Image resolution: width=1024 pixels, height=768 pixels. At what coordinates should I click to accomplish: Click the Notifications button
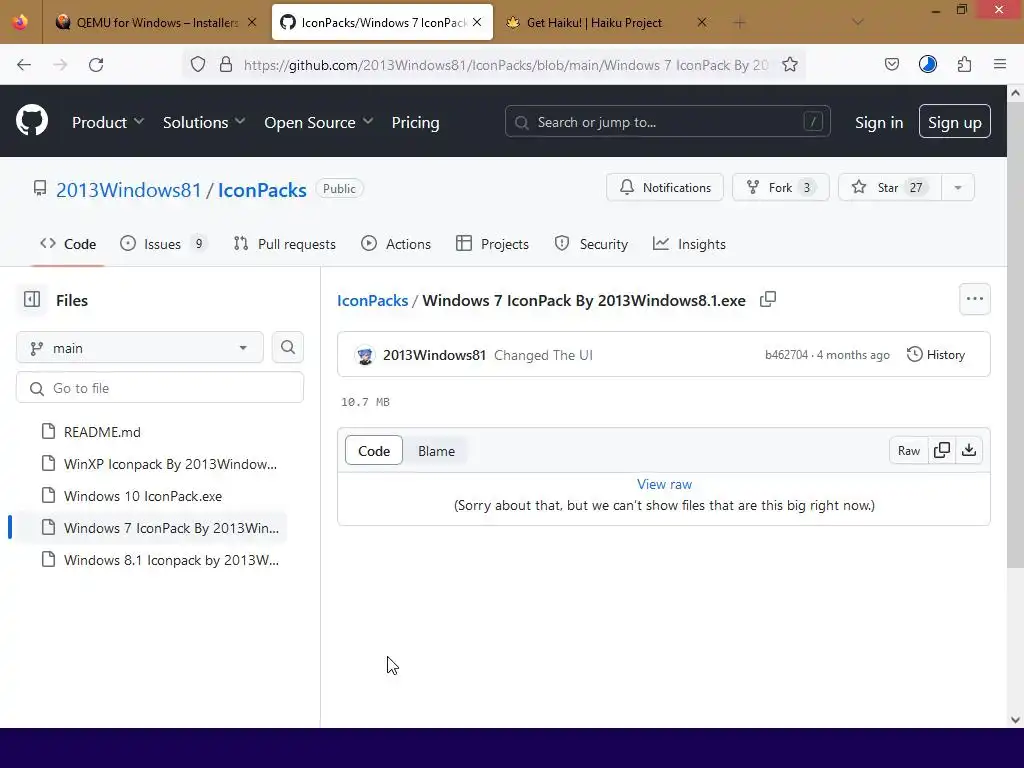point(665,187)
